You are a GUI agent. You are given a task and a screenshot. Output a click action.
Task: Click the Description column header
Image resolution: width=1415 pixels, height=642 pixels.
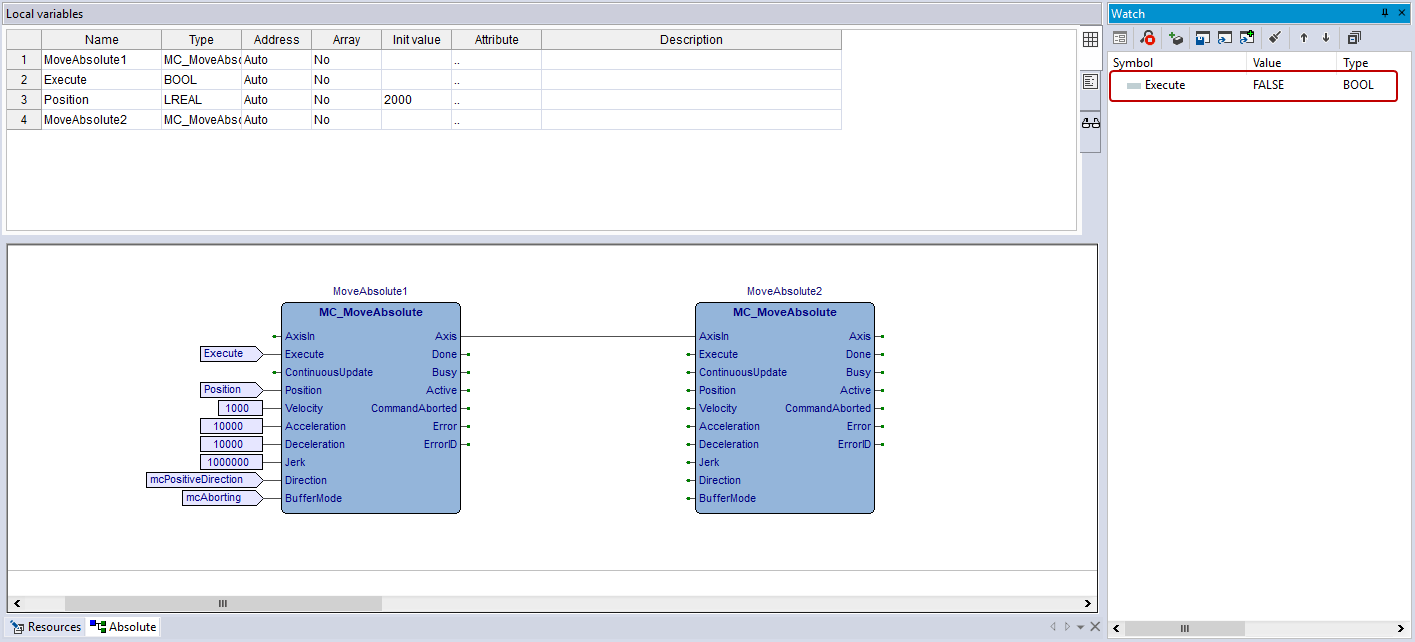point(691,40)
